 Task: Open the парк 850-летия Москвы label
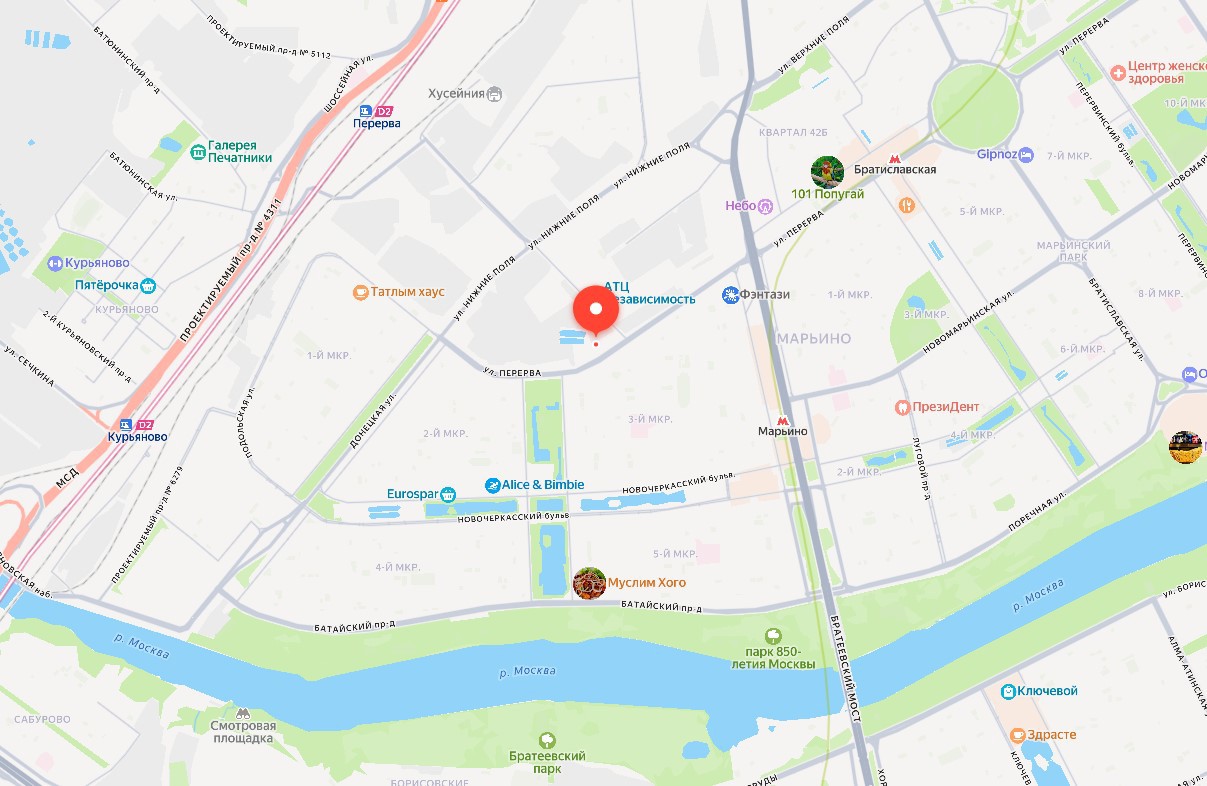pyautogui.click(x=773, y=658)
